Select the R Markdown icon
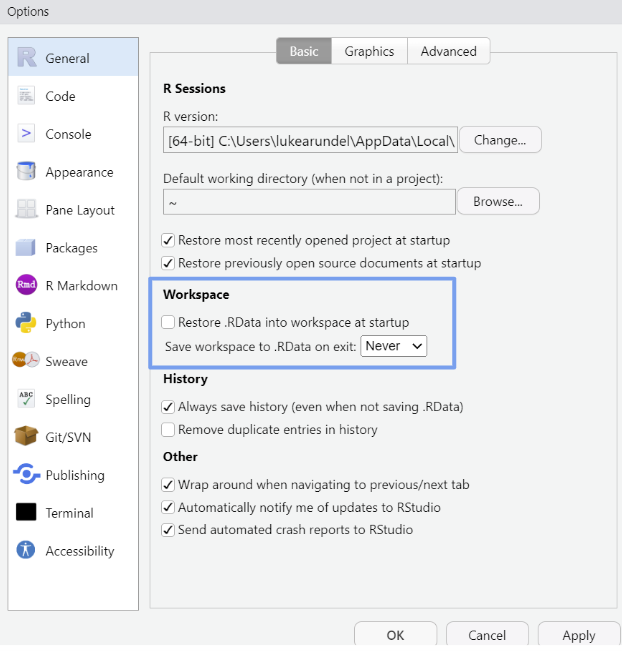622x651 pixels. click(27, 286)
